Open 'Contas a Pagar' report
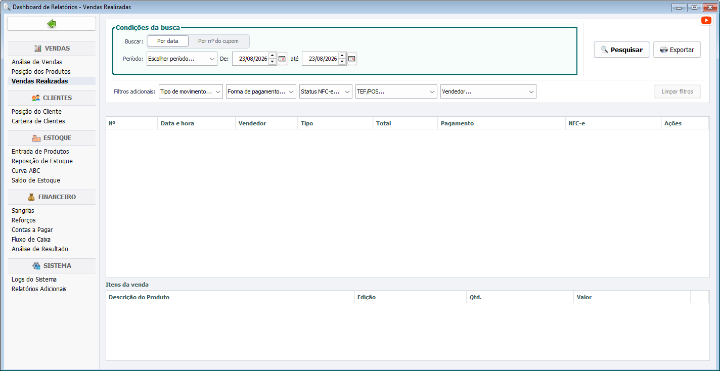720x371 pixels. click(x=33, y=230)
